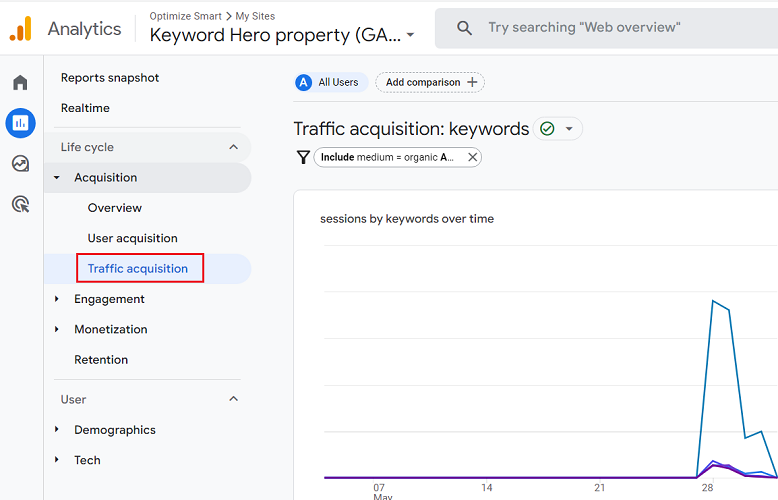Click 'Traffic acquisition: keywords' title
The height and width of the screenshot is (500, 778).
pyautogui.click(x=411, y=129)
